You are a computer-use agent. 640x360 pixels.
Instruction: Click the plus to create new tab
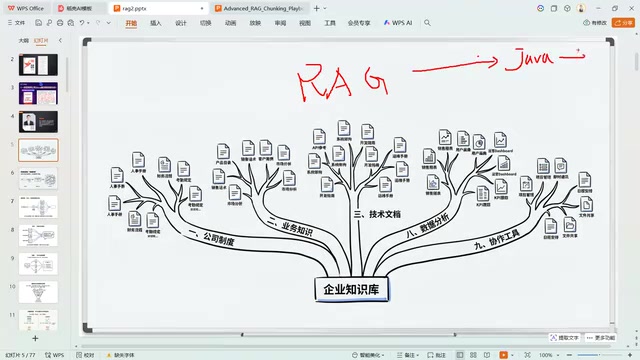(x=316, y=8)
